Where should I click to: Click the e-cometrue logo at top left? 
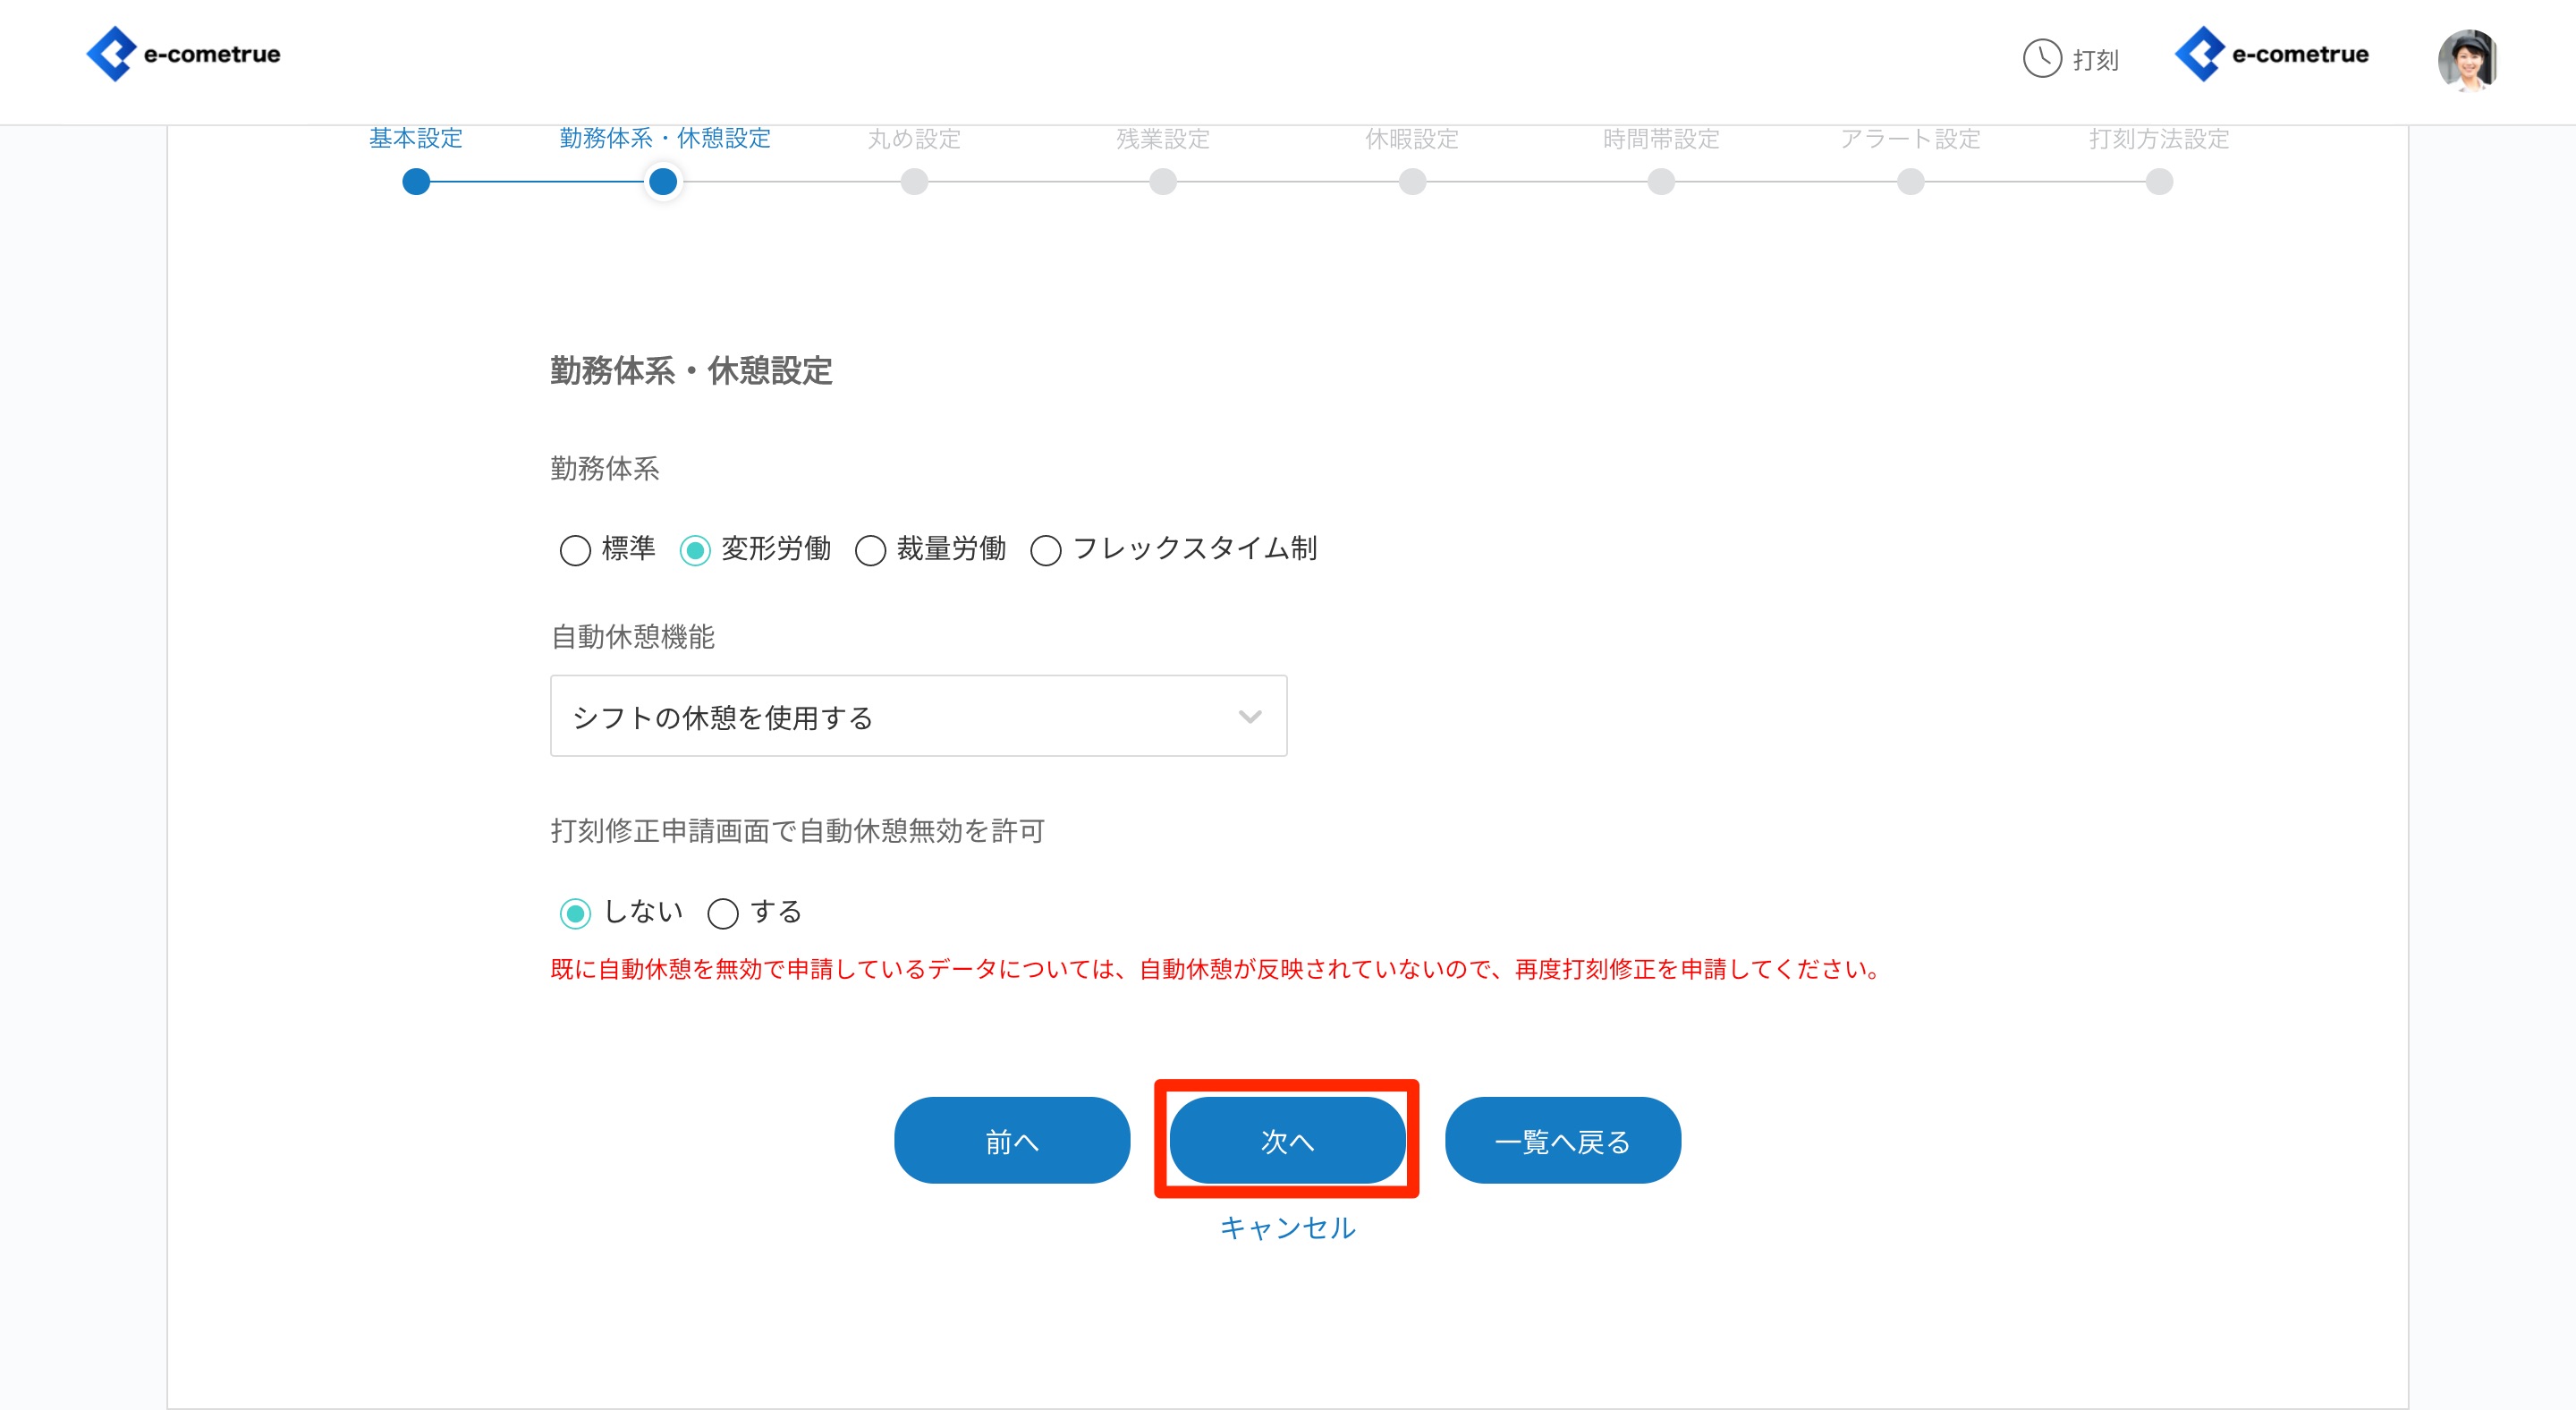[x=184, y=54]
